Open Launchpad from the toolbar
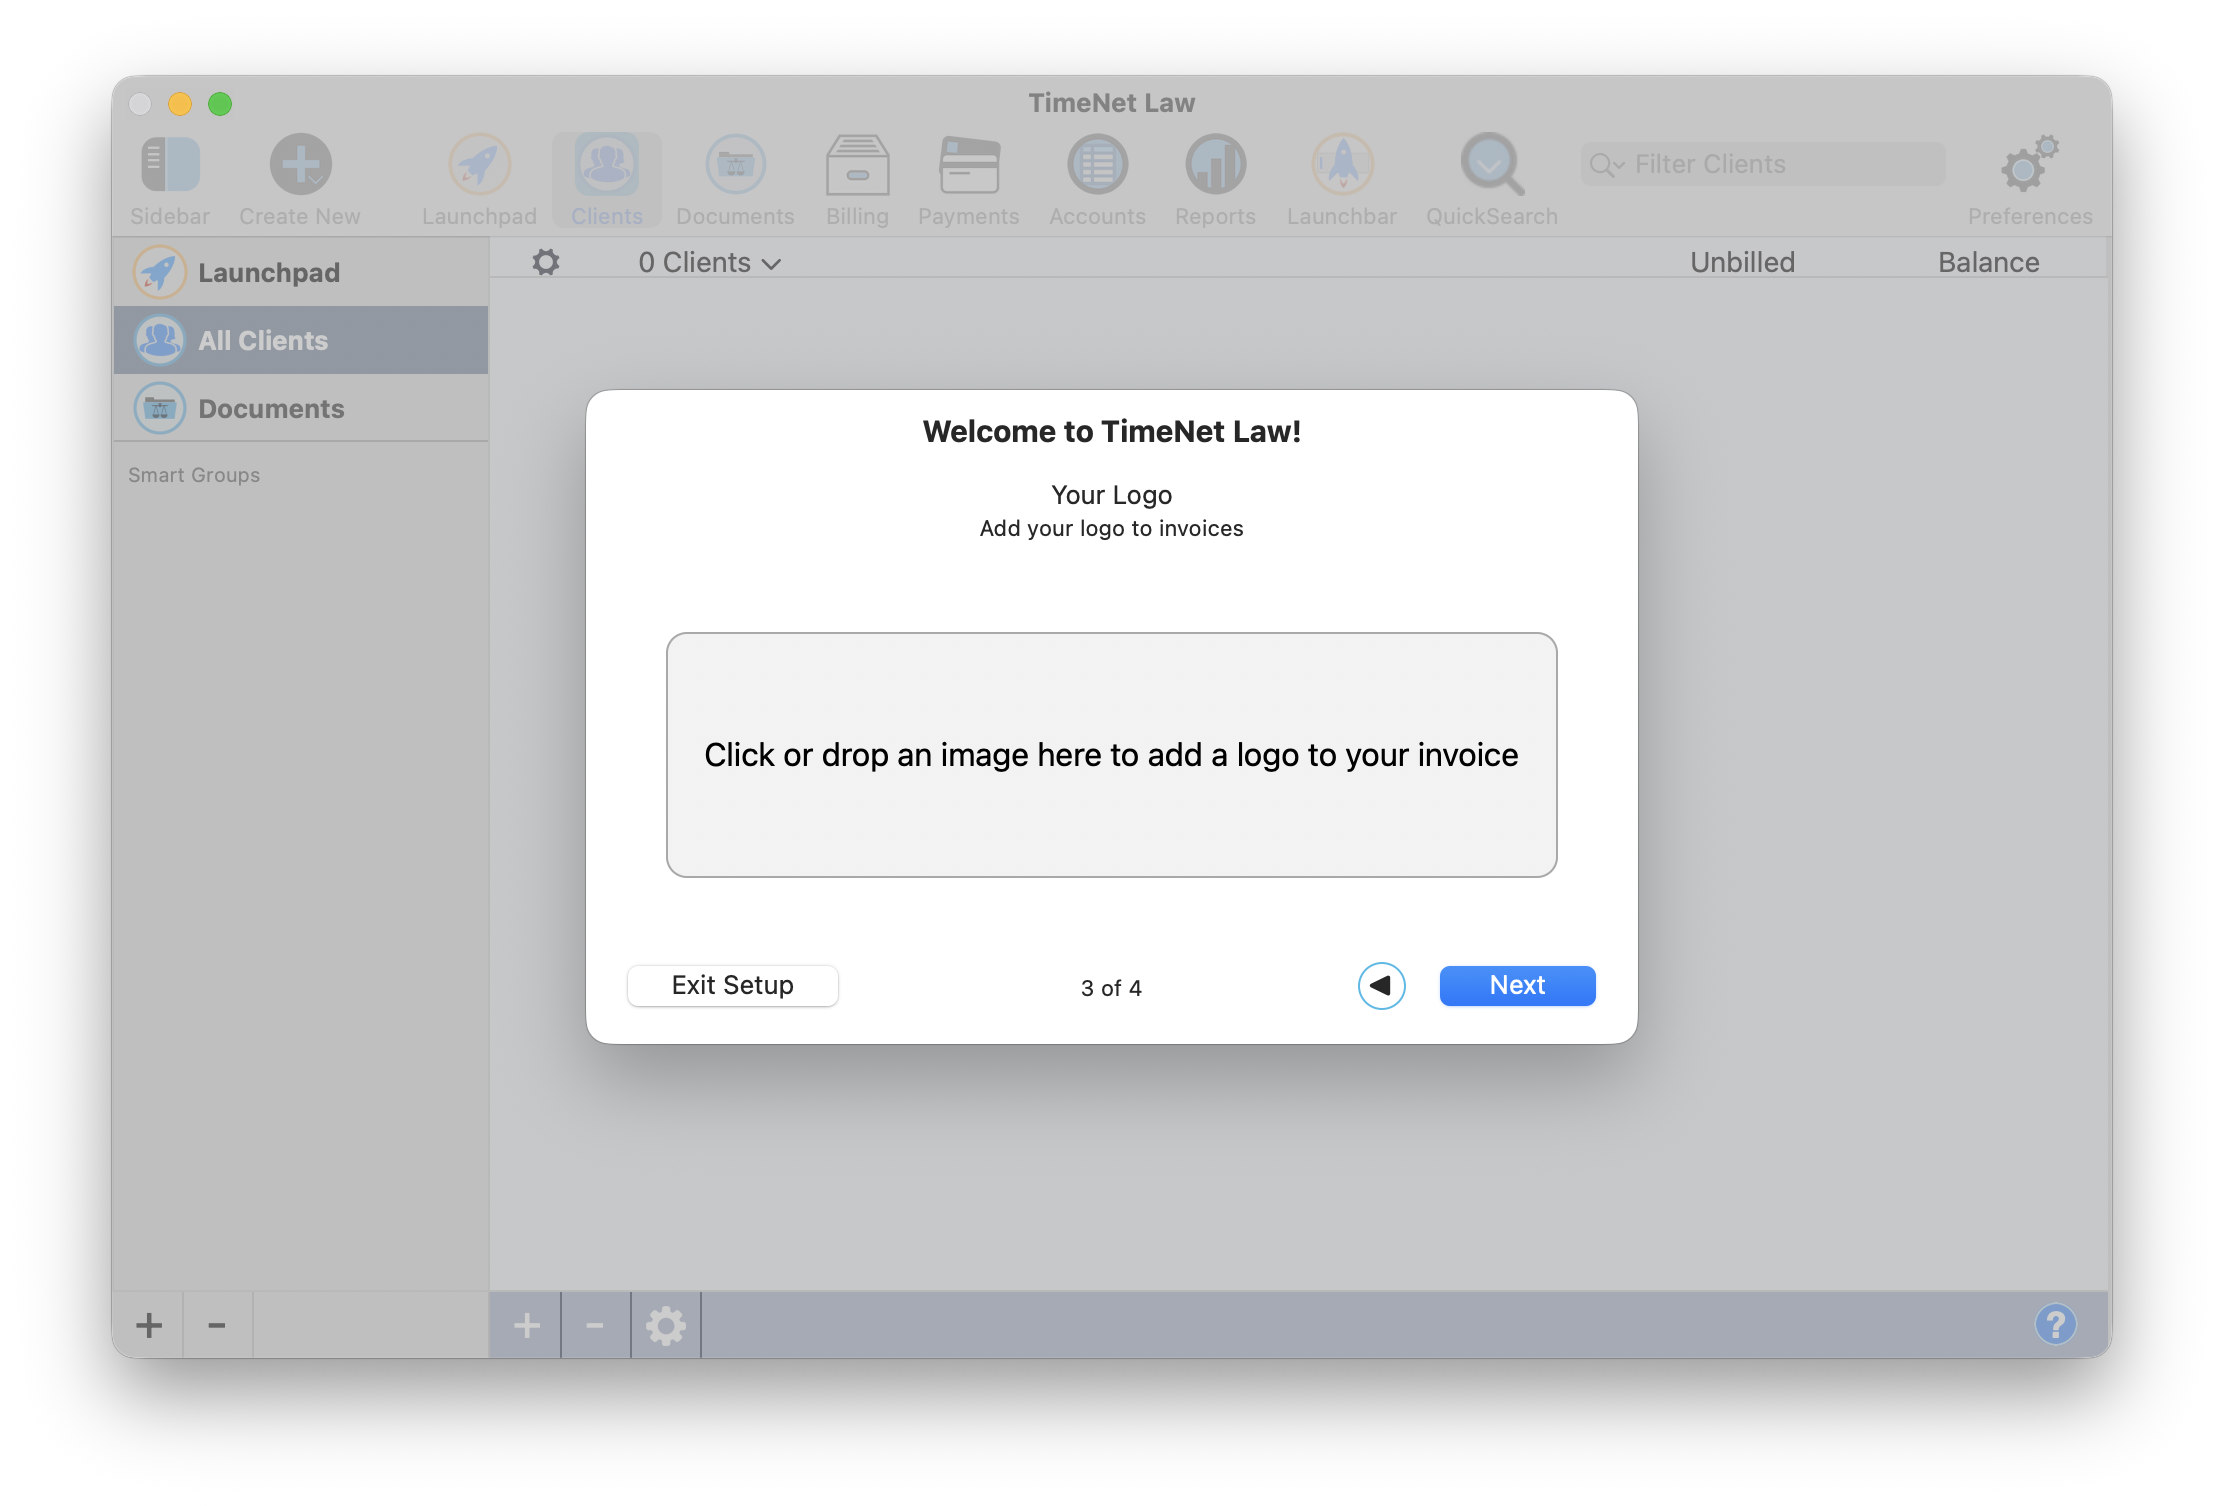This screenshot has height=1506, width=2224. click(479, 165)
